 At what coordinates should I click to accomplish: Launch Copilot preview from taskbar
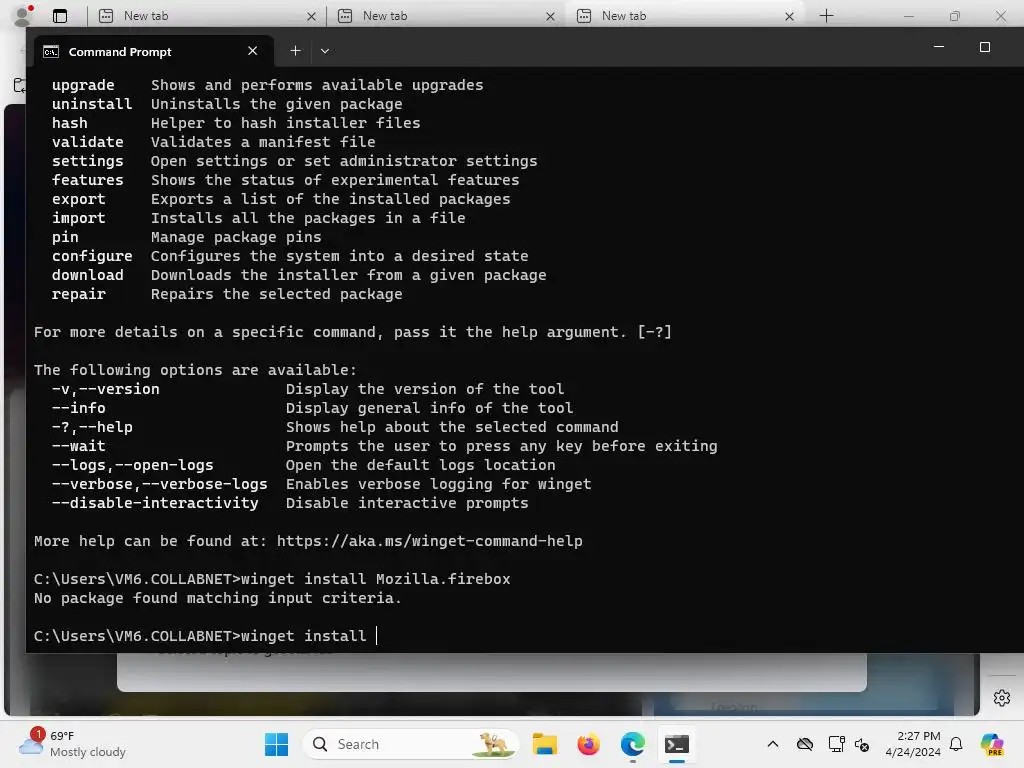[992, 744]
